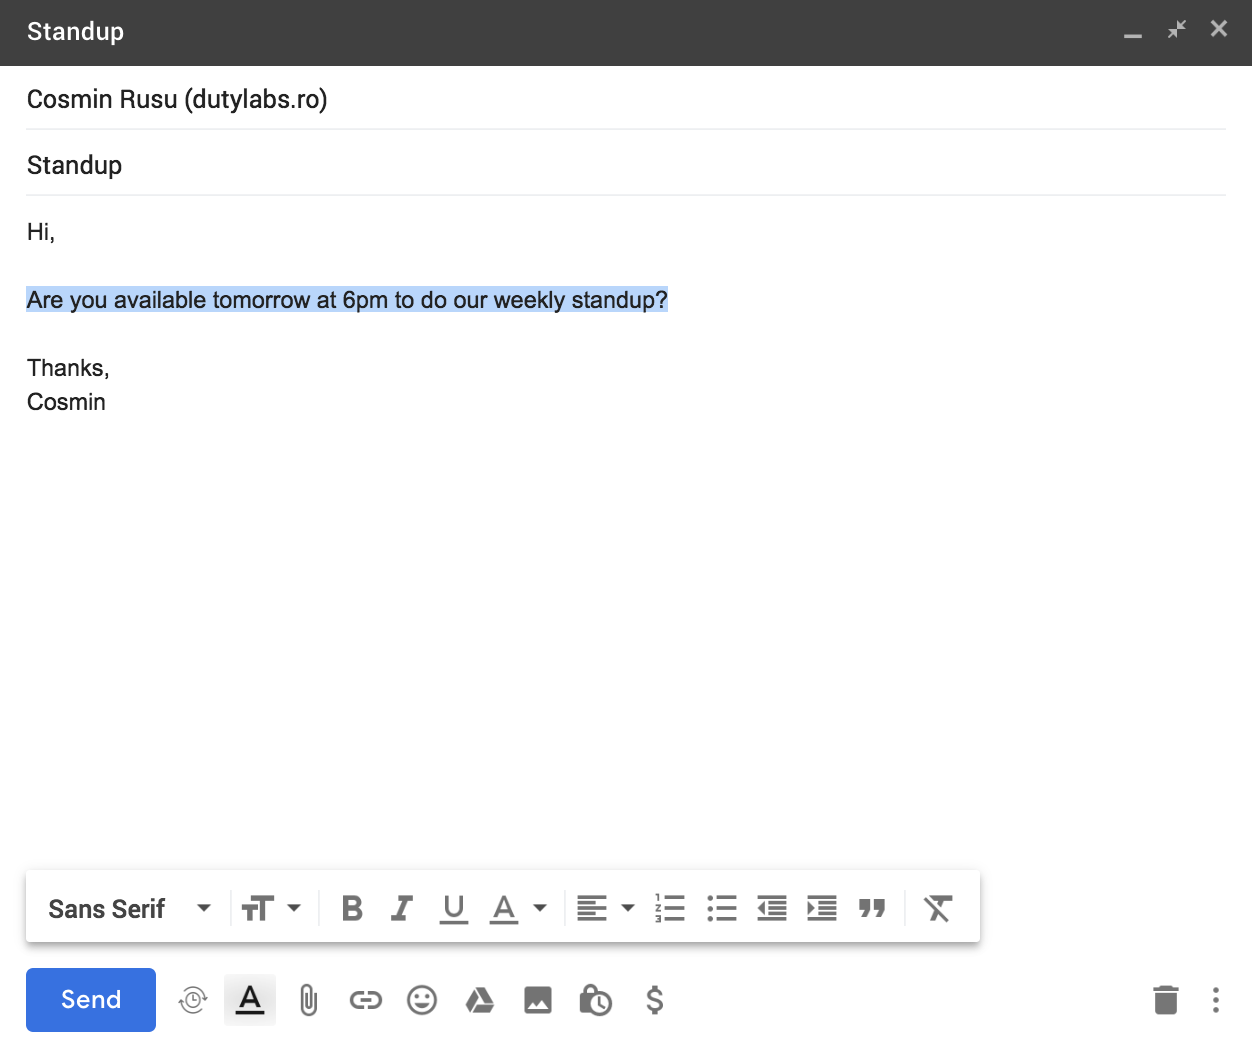The width and height of the screenshot is (1252, 1056).
Task: Insert a link via chain icon
Action: pos(366,999)
